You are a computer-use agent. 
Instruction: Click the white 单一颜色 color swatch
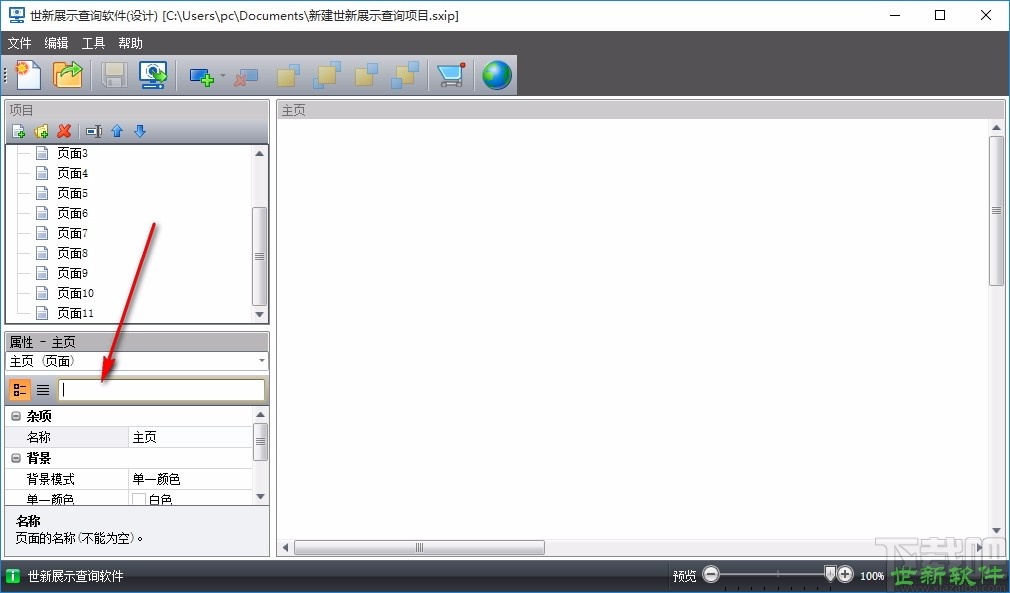[x=138, y=499]
